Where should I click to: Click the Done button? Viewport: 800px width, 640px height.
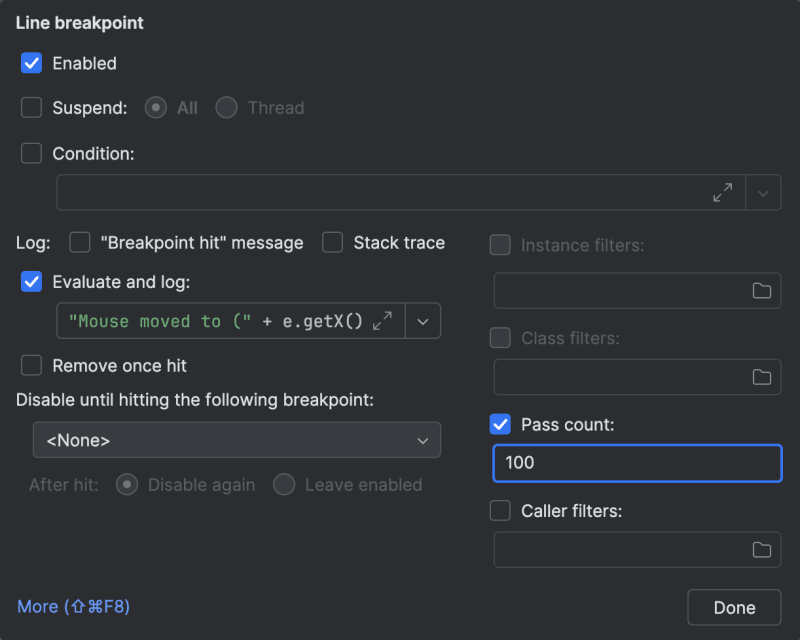pos(734,607)
